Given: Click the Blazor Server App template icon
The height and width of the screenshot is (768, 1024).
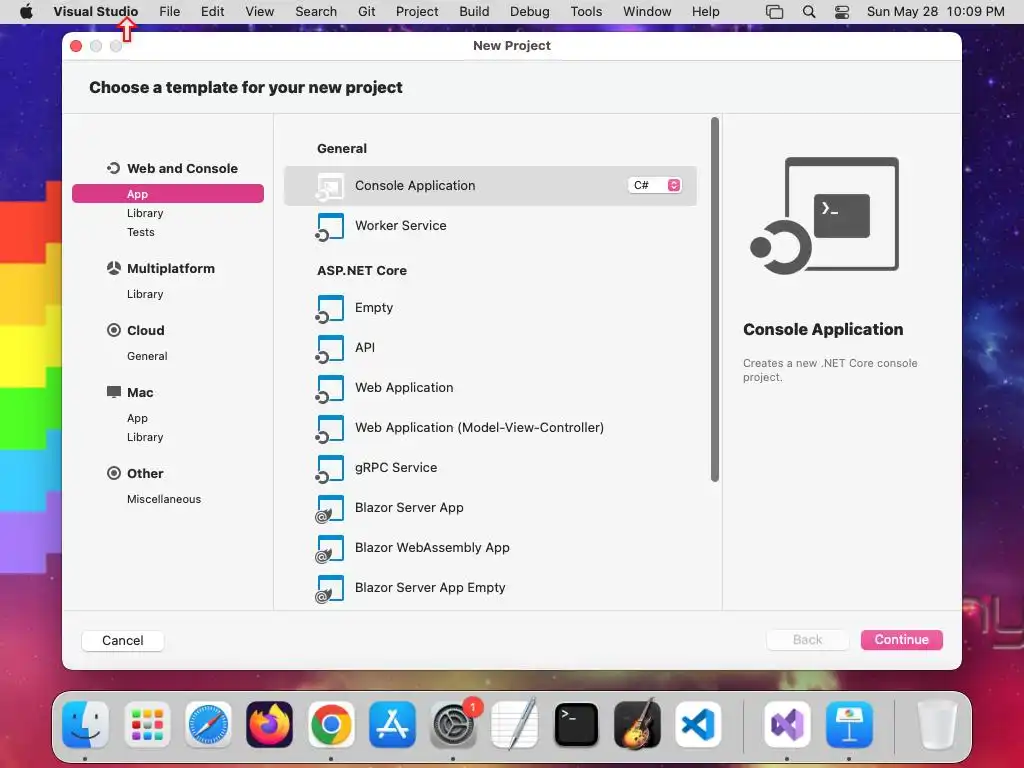Looking at the screenshot, I should point(330,509).
